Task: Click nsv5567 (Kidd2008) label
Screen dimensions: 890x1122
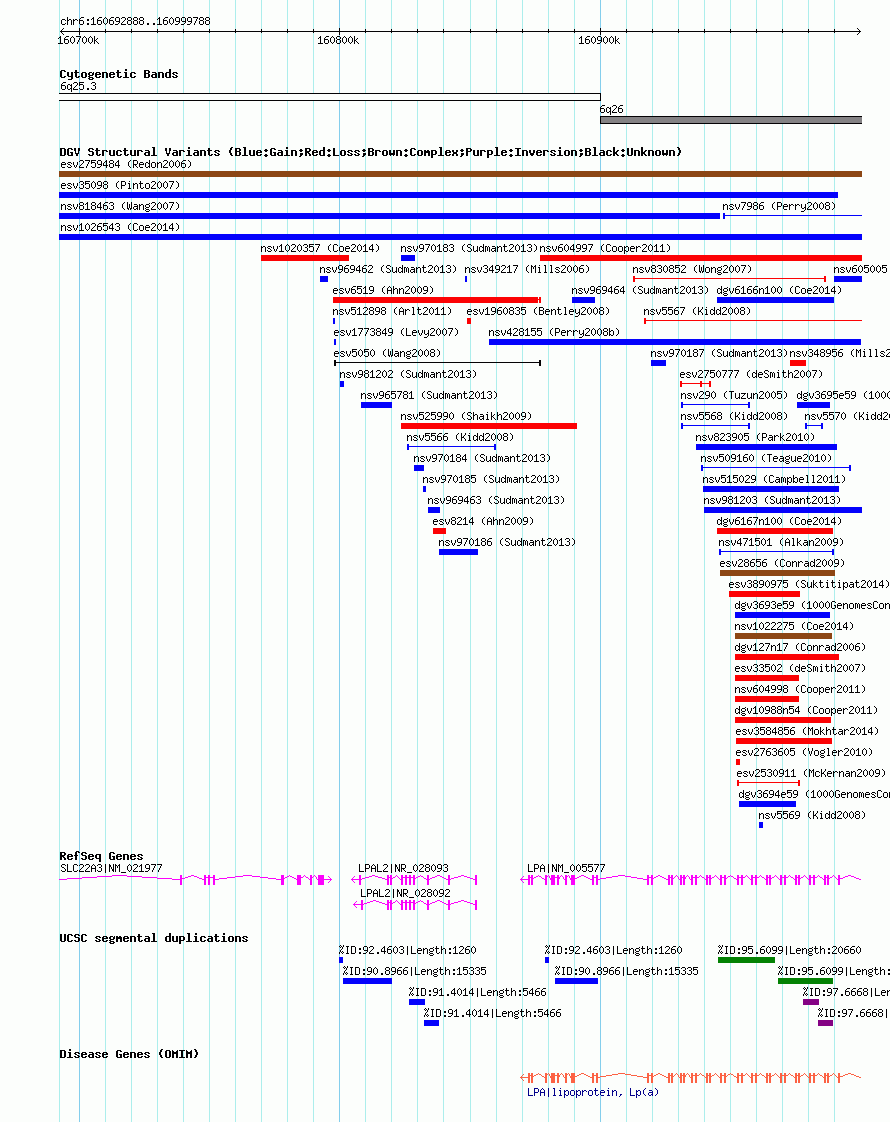Action: [697, 311]
